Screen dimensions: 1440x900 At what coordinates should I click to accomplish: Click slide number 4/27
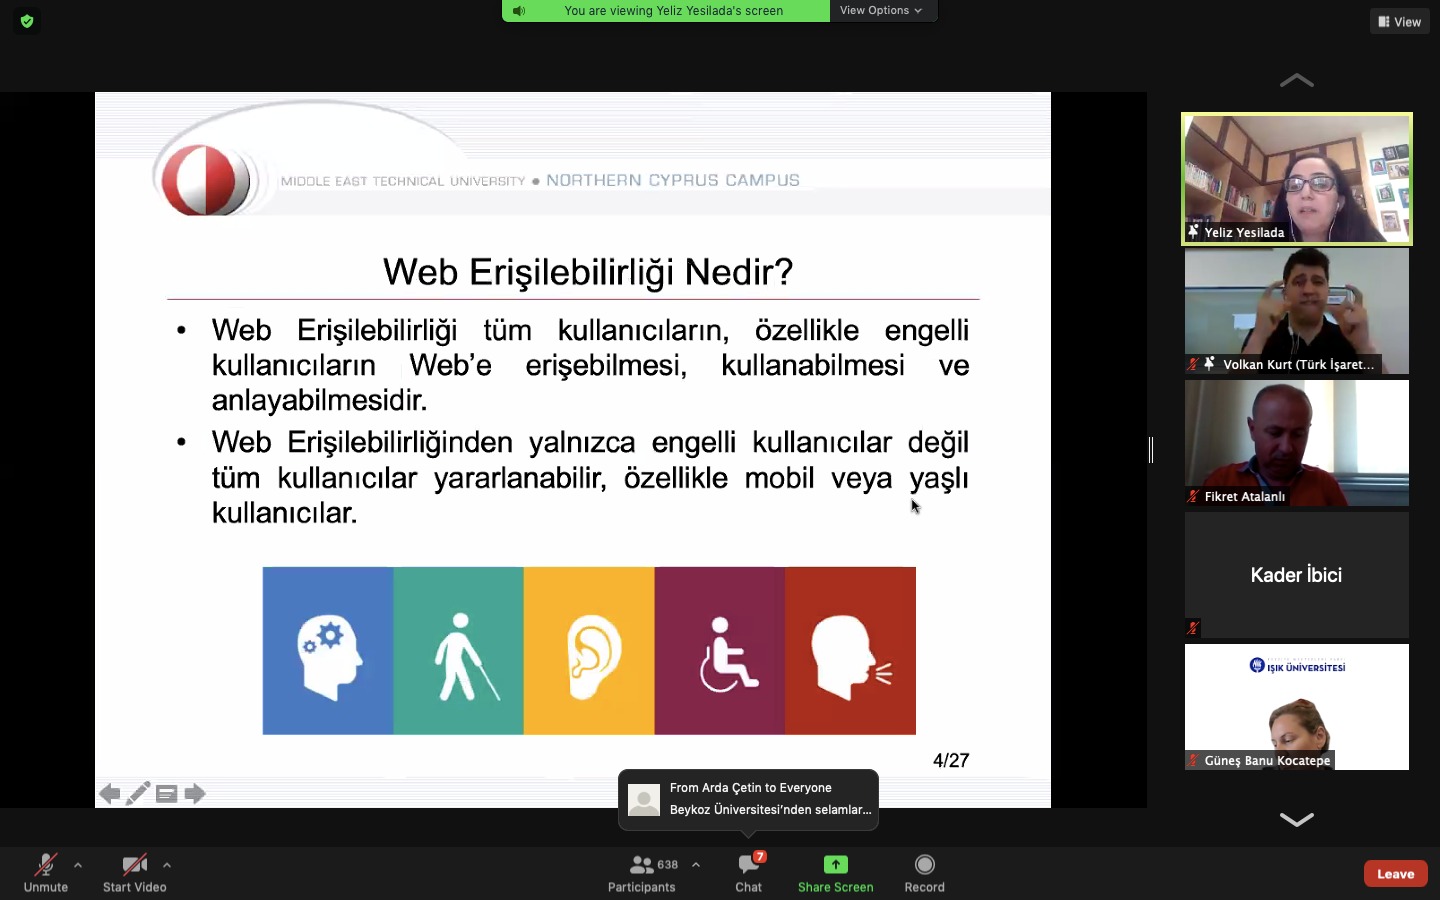(x=951, y=761)
